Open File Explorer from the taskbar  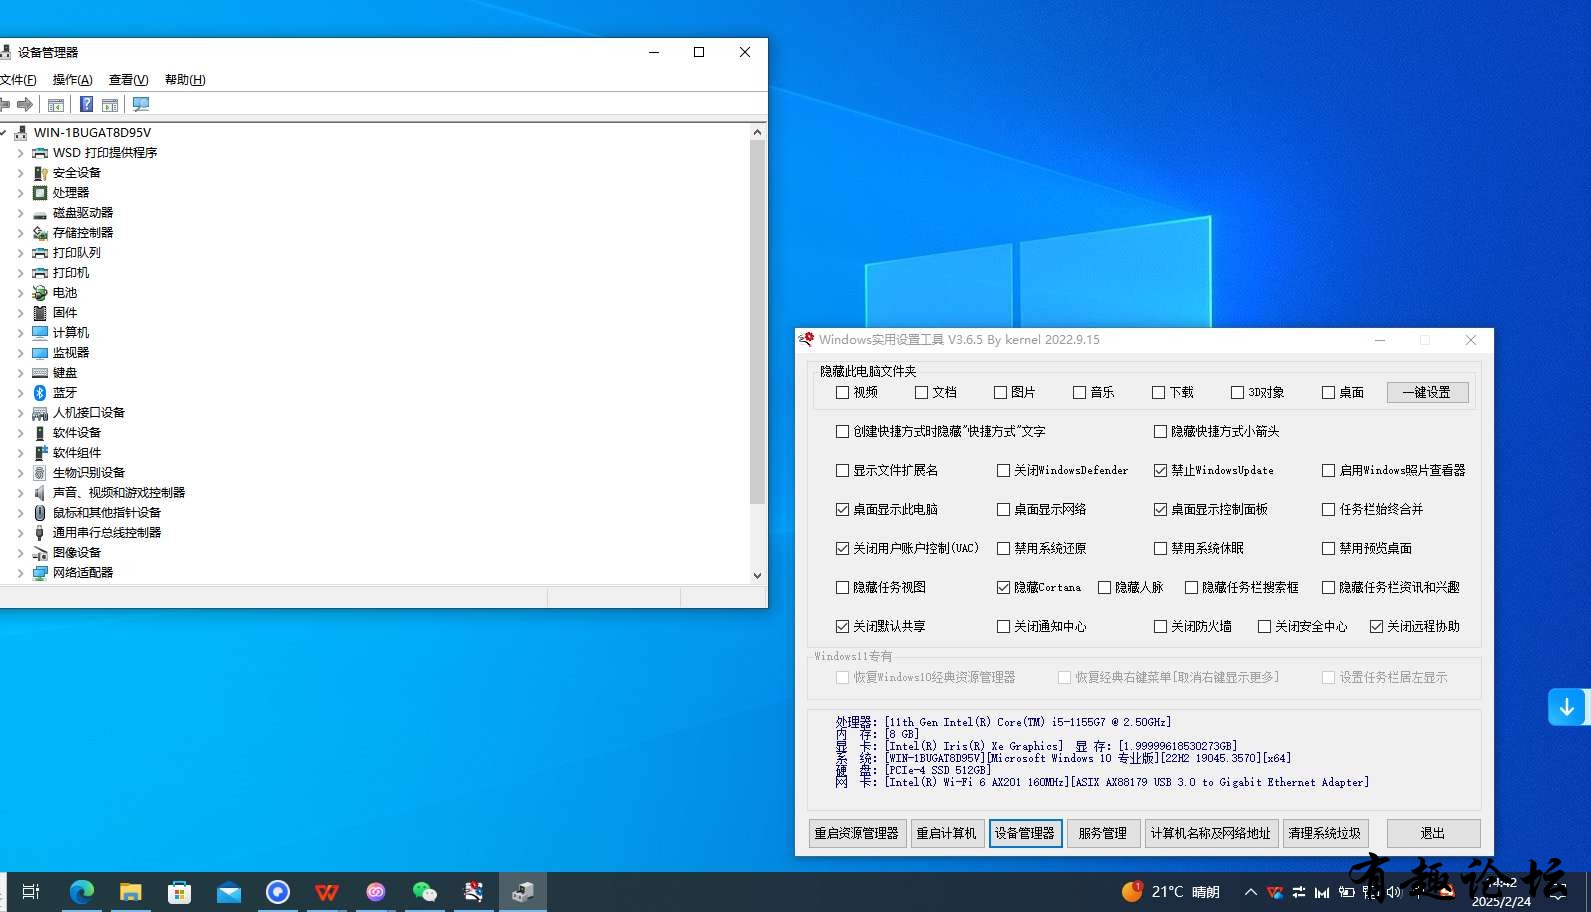coord(130,891)
